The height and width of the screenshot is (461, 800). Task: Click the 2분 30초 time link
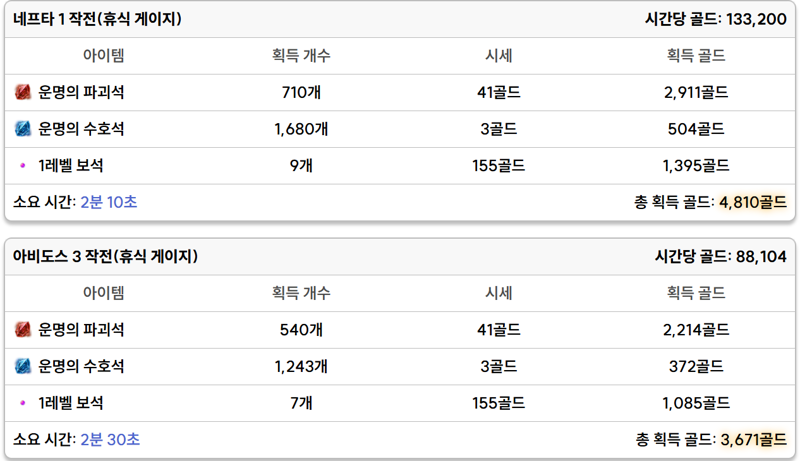[110, 439]
